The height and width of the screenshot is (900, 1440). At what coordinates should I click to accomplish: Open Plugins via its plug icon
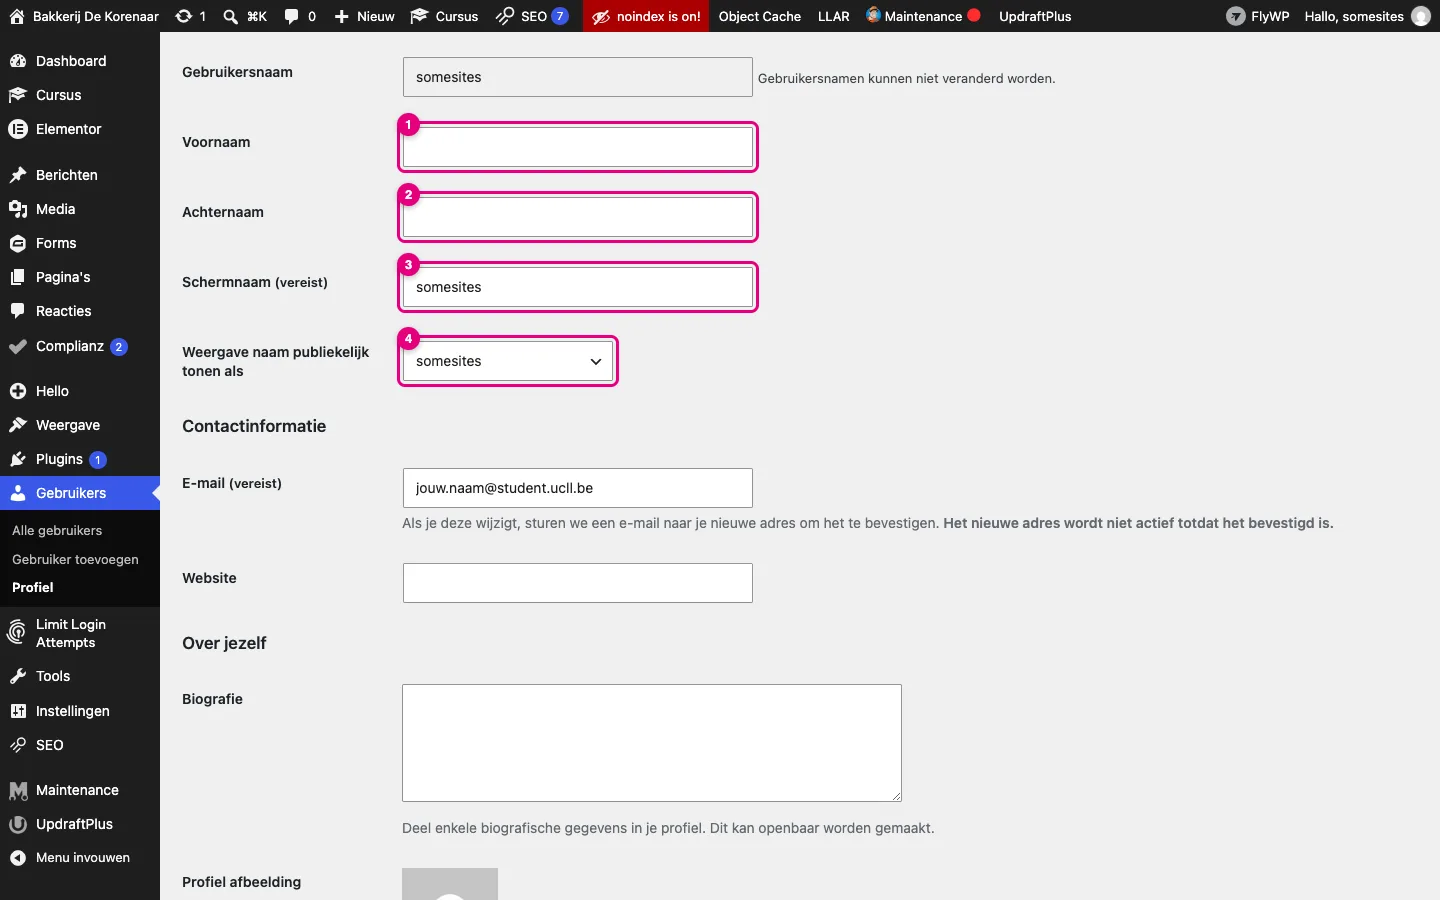tap(17, 459)
